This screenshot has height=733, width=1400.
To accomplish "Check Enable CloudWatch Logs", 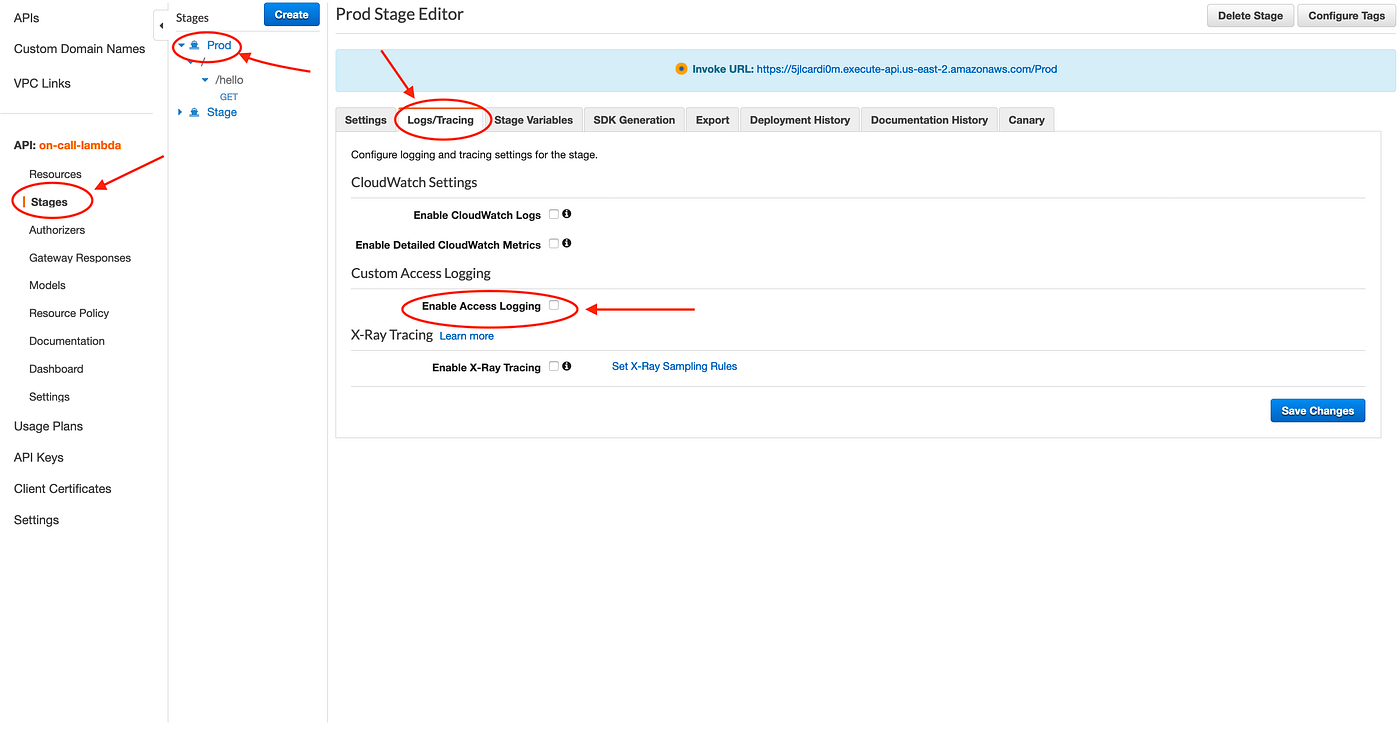I will click(x=553, y=213).
